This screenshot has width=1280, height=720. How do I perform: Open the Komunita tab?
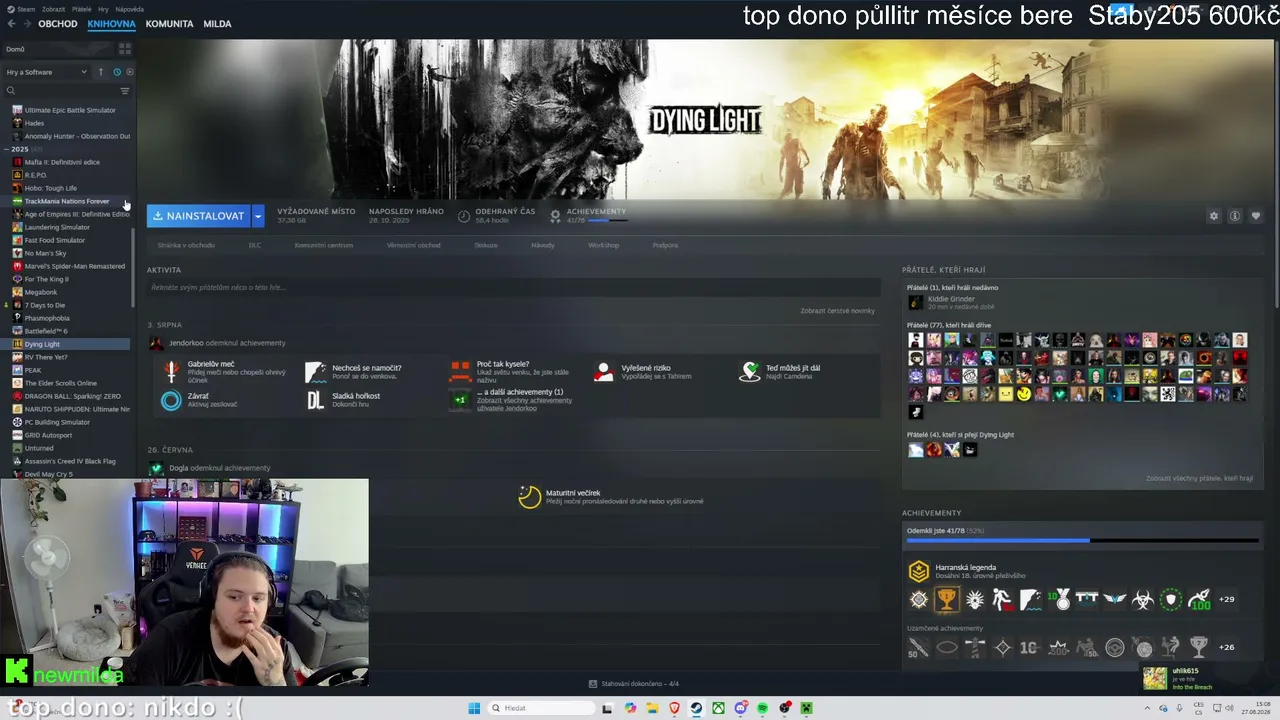[x=169, y=24]
